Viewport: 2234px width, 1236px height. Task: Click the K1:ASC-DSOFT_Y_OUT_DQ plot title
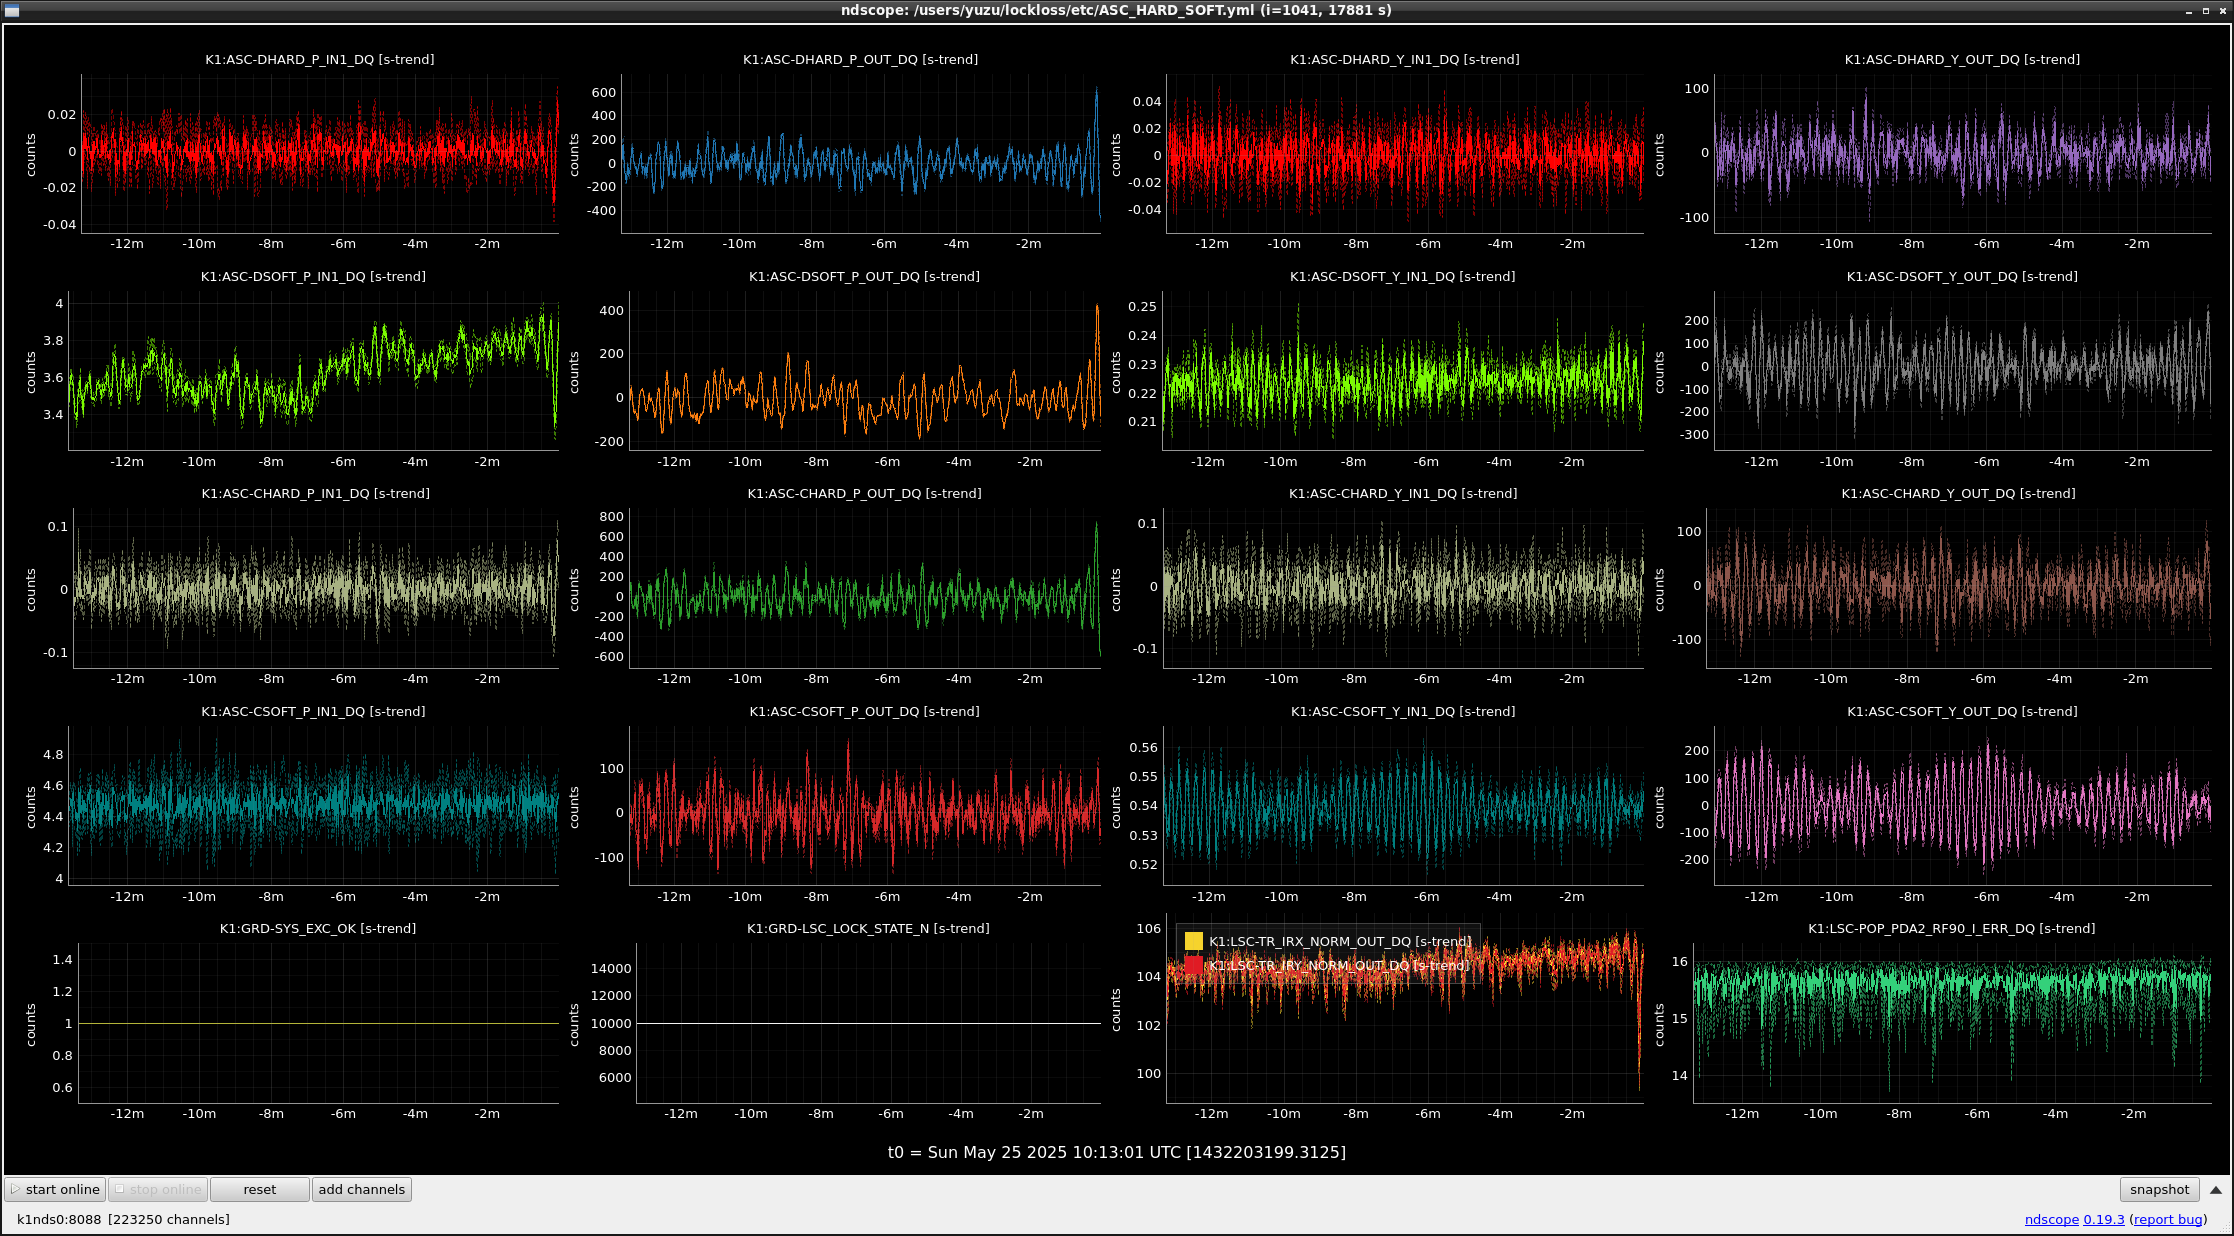[x=1962, y=277]
